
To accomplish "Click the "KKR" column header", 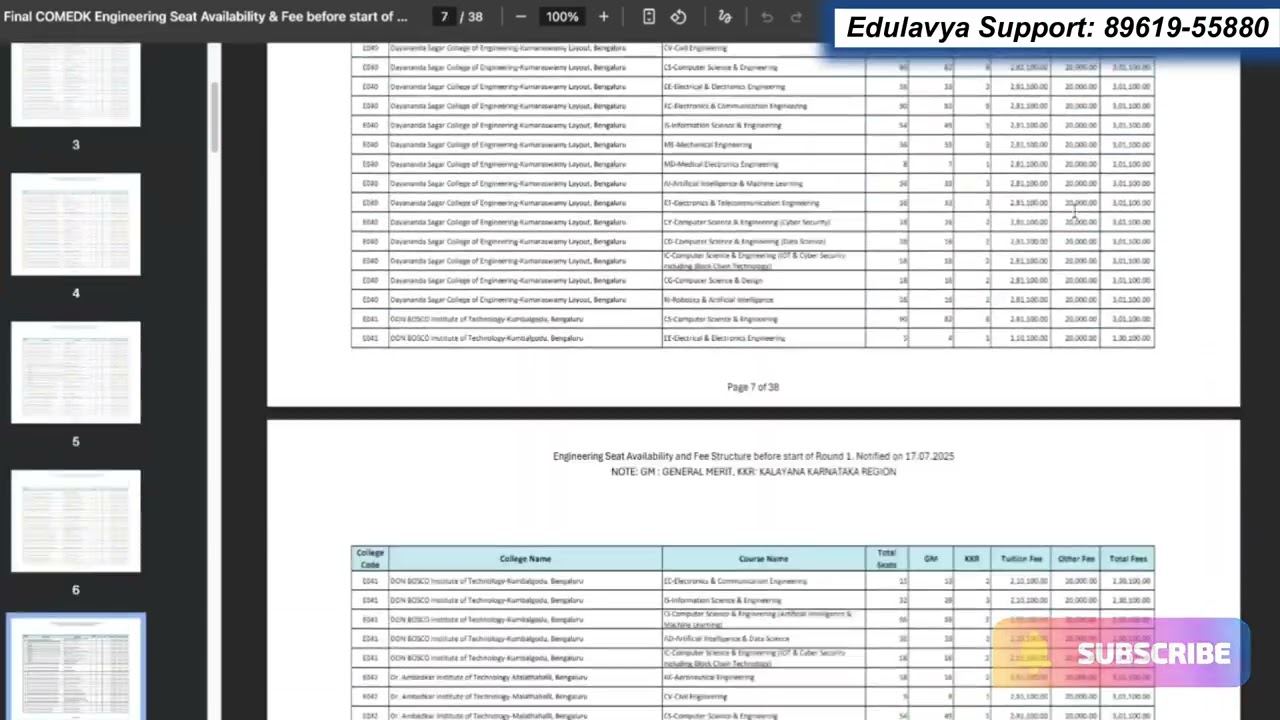I will (971, 559).
